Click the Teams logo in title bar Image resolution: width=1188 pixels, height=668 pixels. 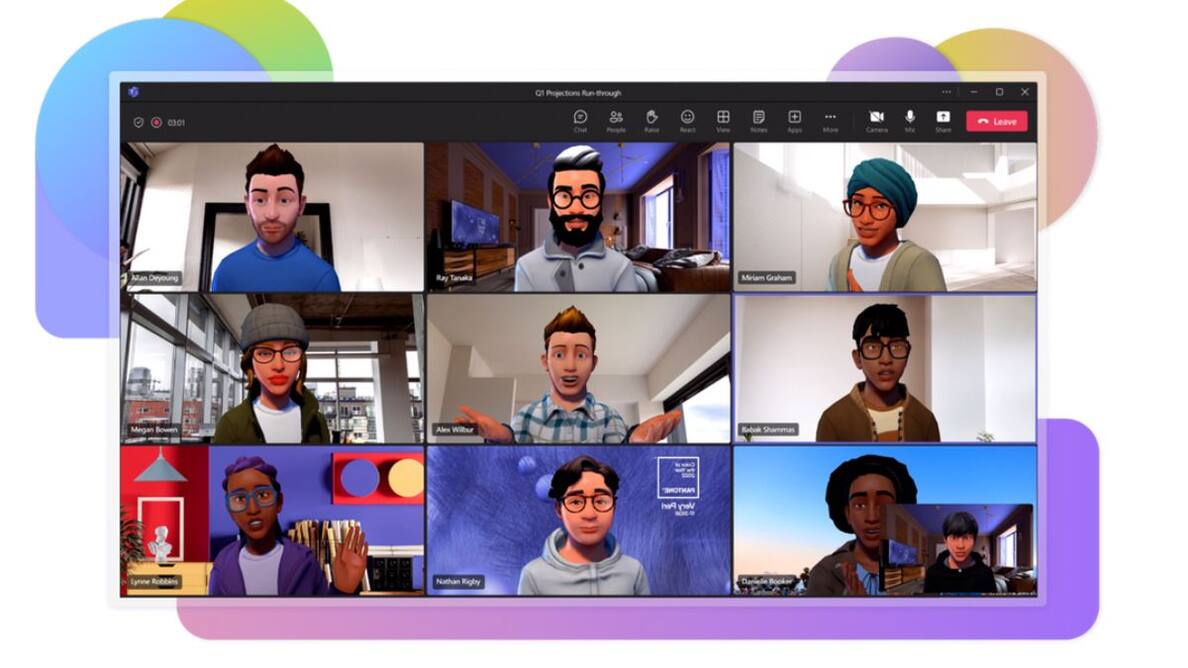(x=133, y=92)
